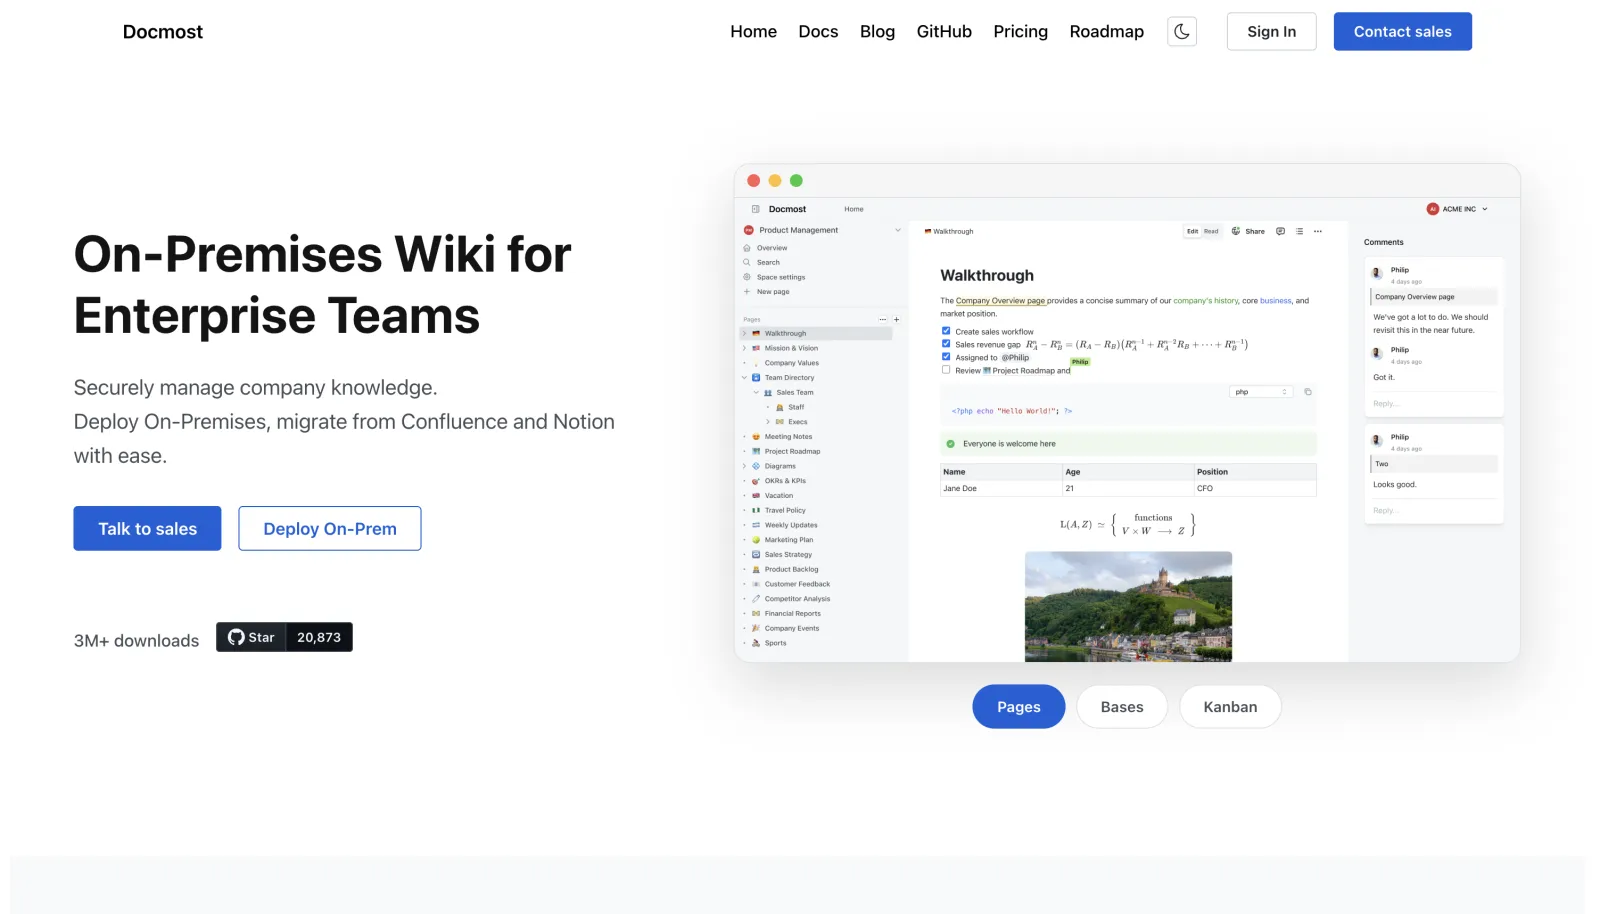
Task: Click the GitHub Star button
Action: 251,637
